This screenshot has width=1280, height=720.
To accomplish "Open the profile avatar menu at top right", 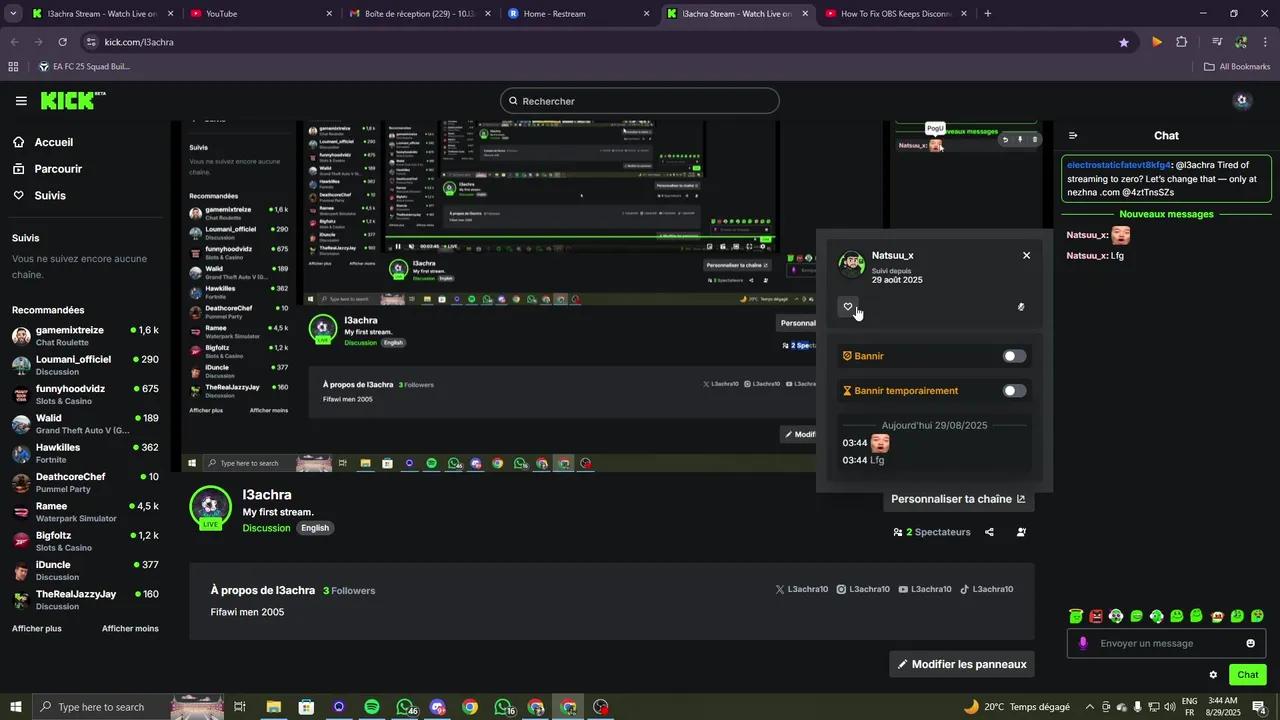I will pos(1242,100).
